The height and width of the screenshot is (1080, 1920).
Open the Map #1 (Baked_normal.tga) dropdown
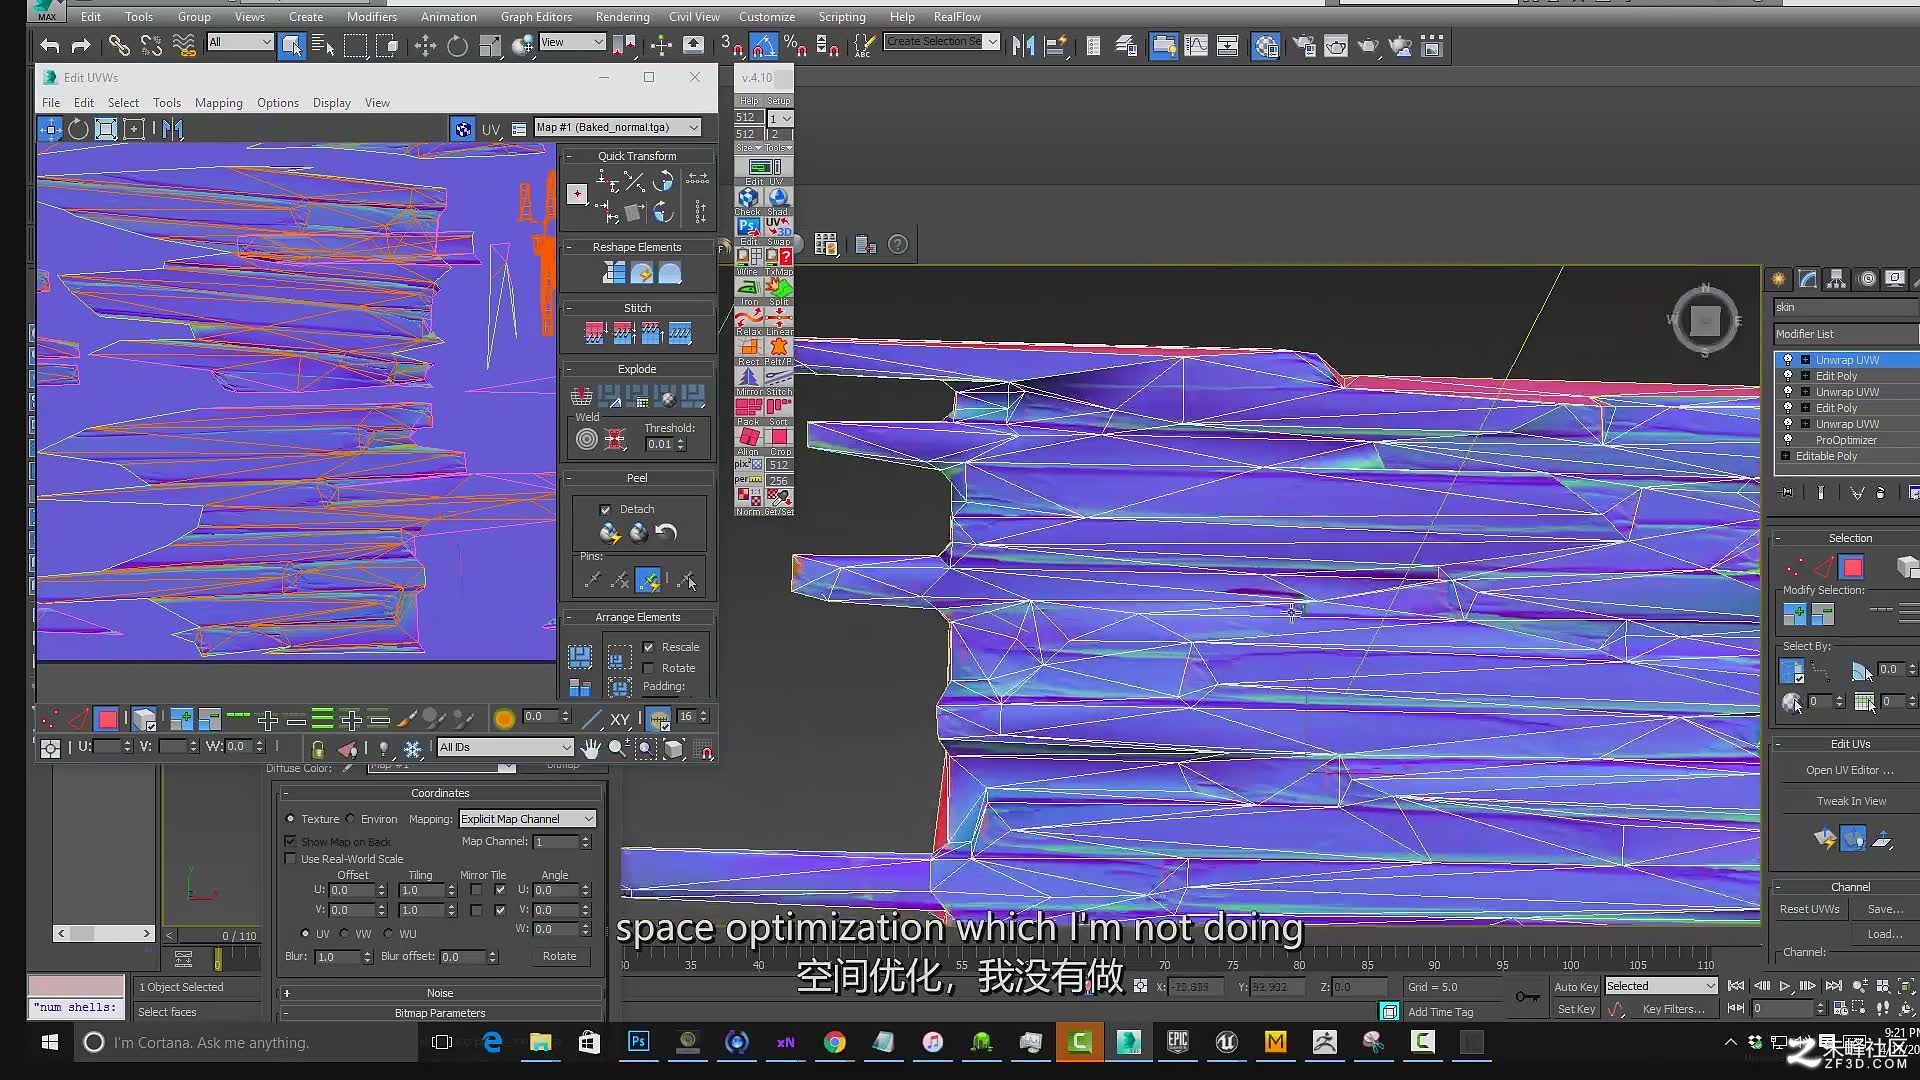click(x=617, y=128)
